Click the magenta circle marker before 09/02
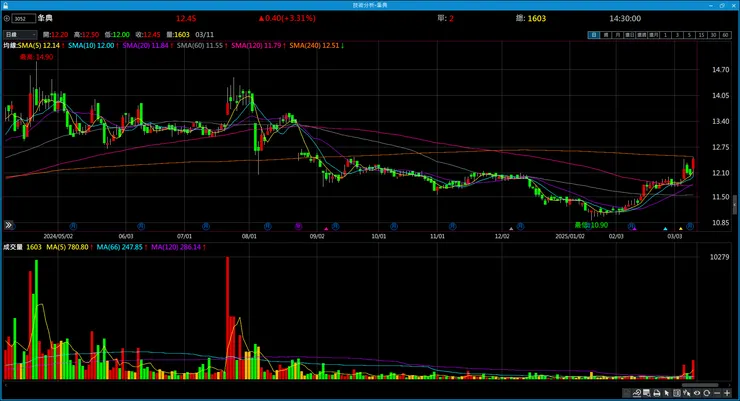This screenshot has height=401, width=740. (x=298, y=226)
